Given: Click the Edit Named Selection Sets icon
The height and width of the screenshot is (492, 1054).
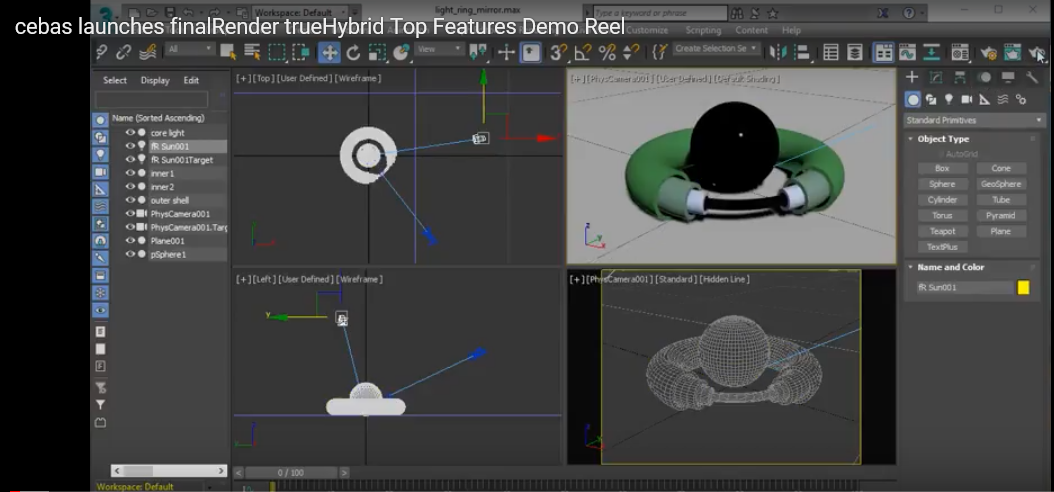Looking at the screenshot, I should 660,52.
